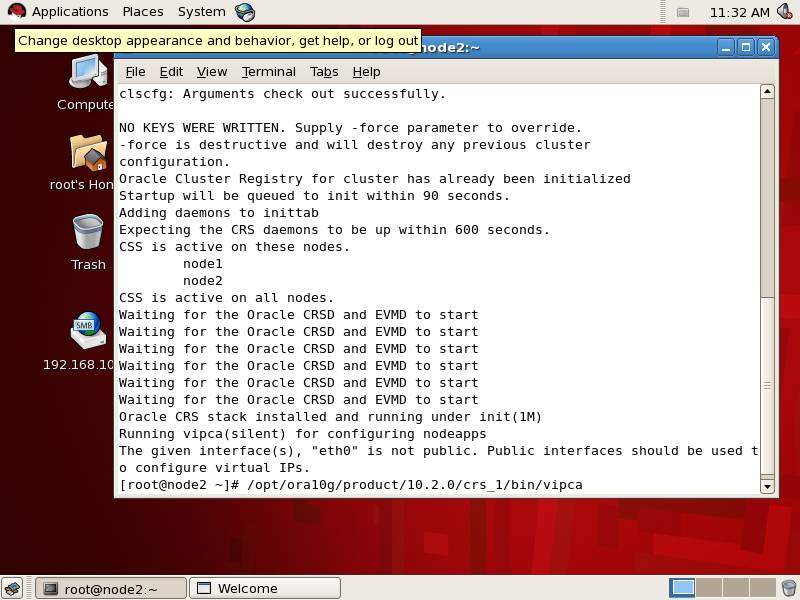This screenshot has height=600, width=800.
Task: Open the Computer desktop icon
Action: (87, 83)
